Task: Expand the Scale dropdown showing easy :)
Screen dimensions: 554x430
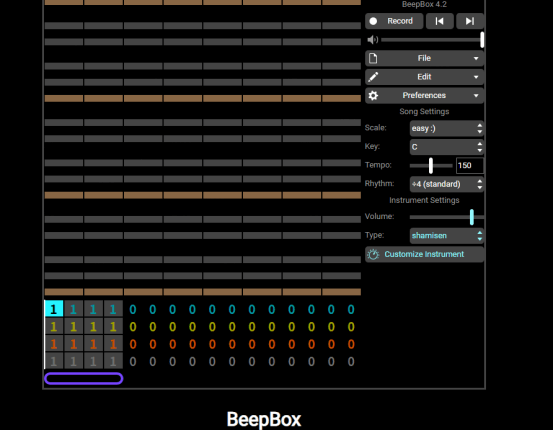Action: point(447,128)
